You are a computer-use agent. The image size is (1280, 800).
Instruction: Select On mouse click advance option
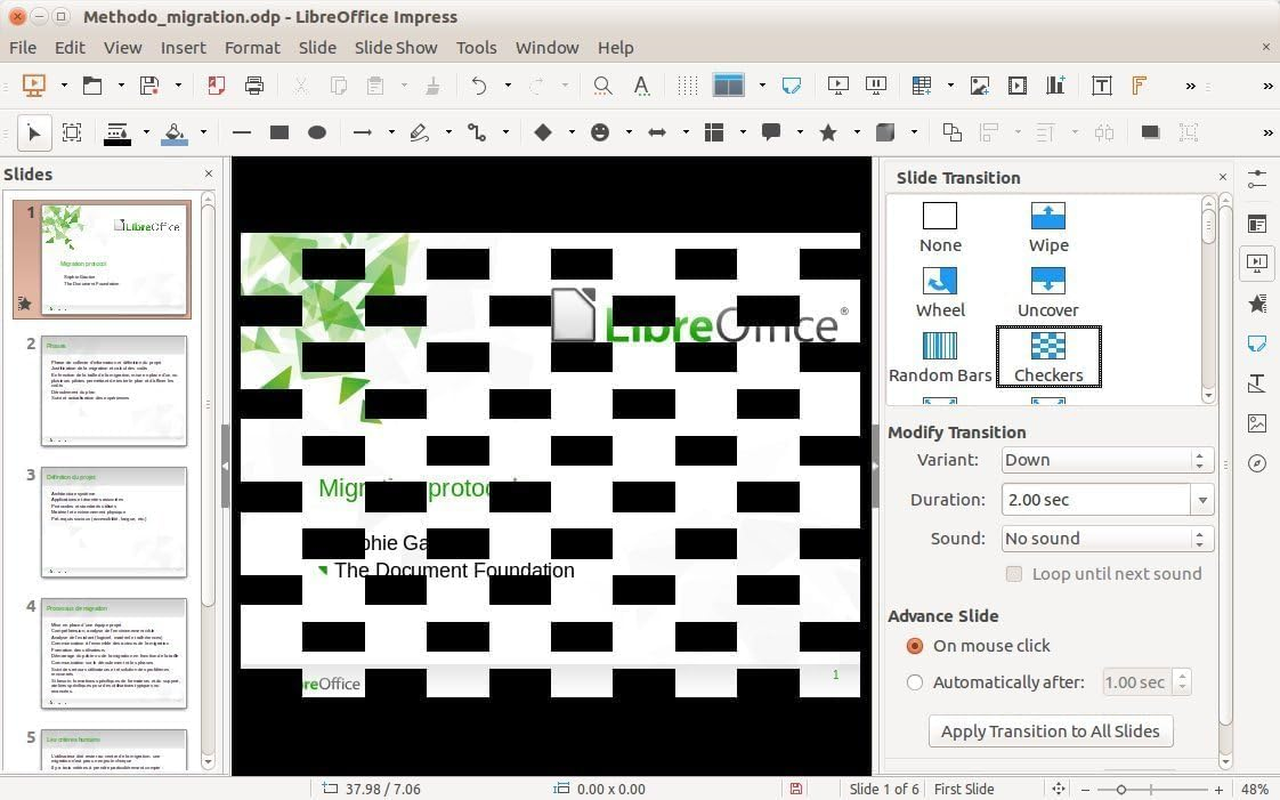point(914,646)
